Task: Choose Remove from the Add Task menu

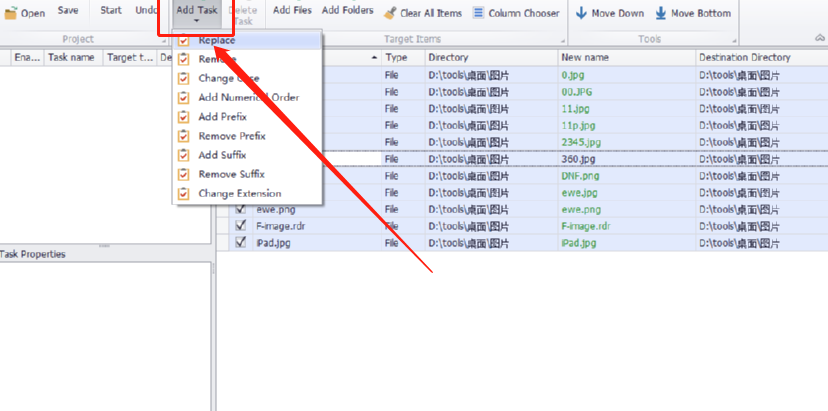Action: coord(247,59)
